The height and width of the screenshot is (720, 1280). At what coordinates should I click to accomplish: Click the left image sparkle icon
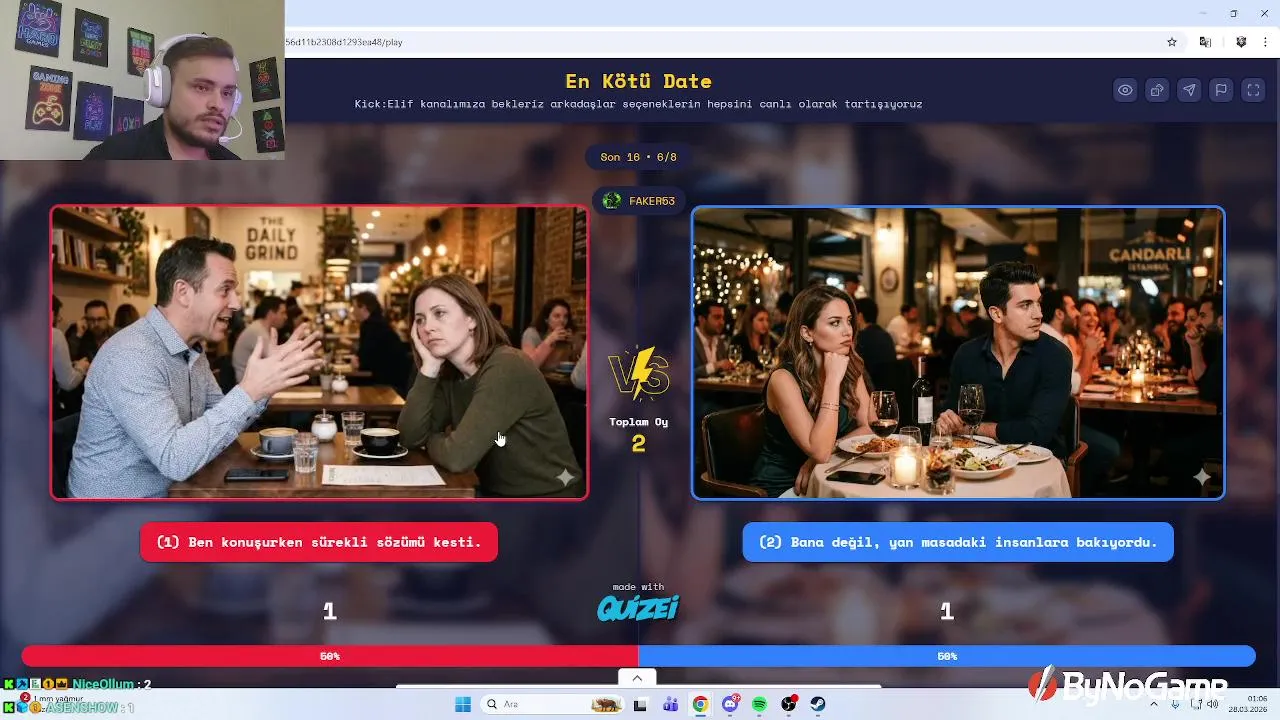pos(565,478)
